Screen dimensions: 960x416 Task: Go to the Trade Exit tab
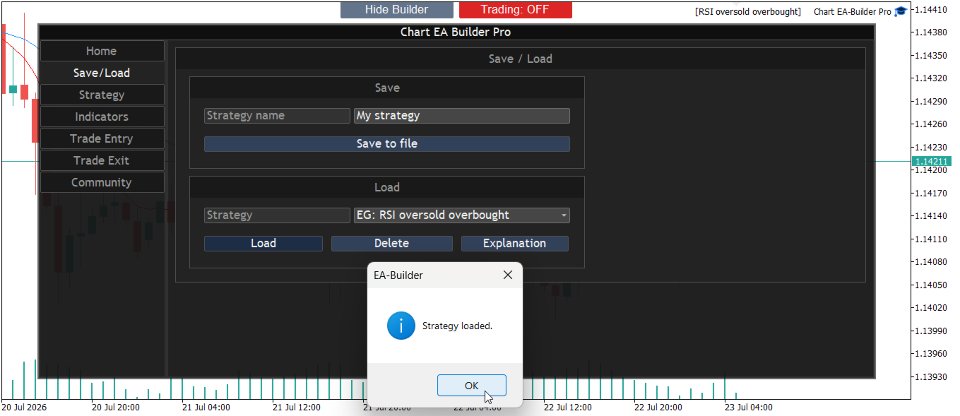click(102, 161)
